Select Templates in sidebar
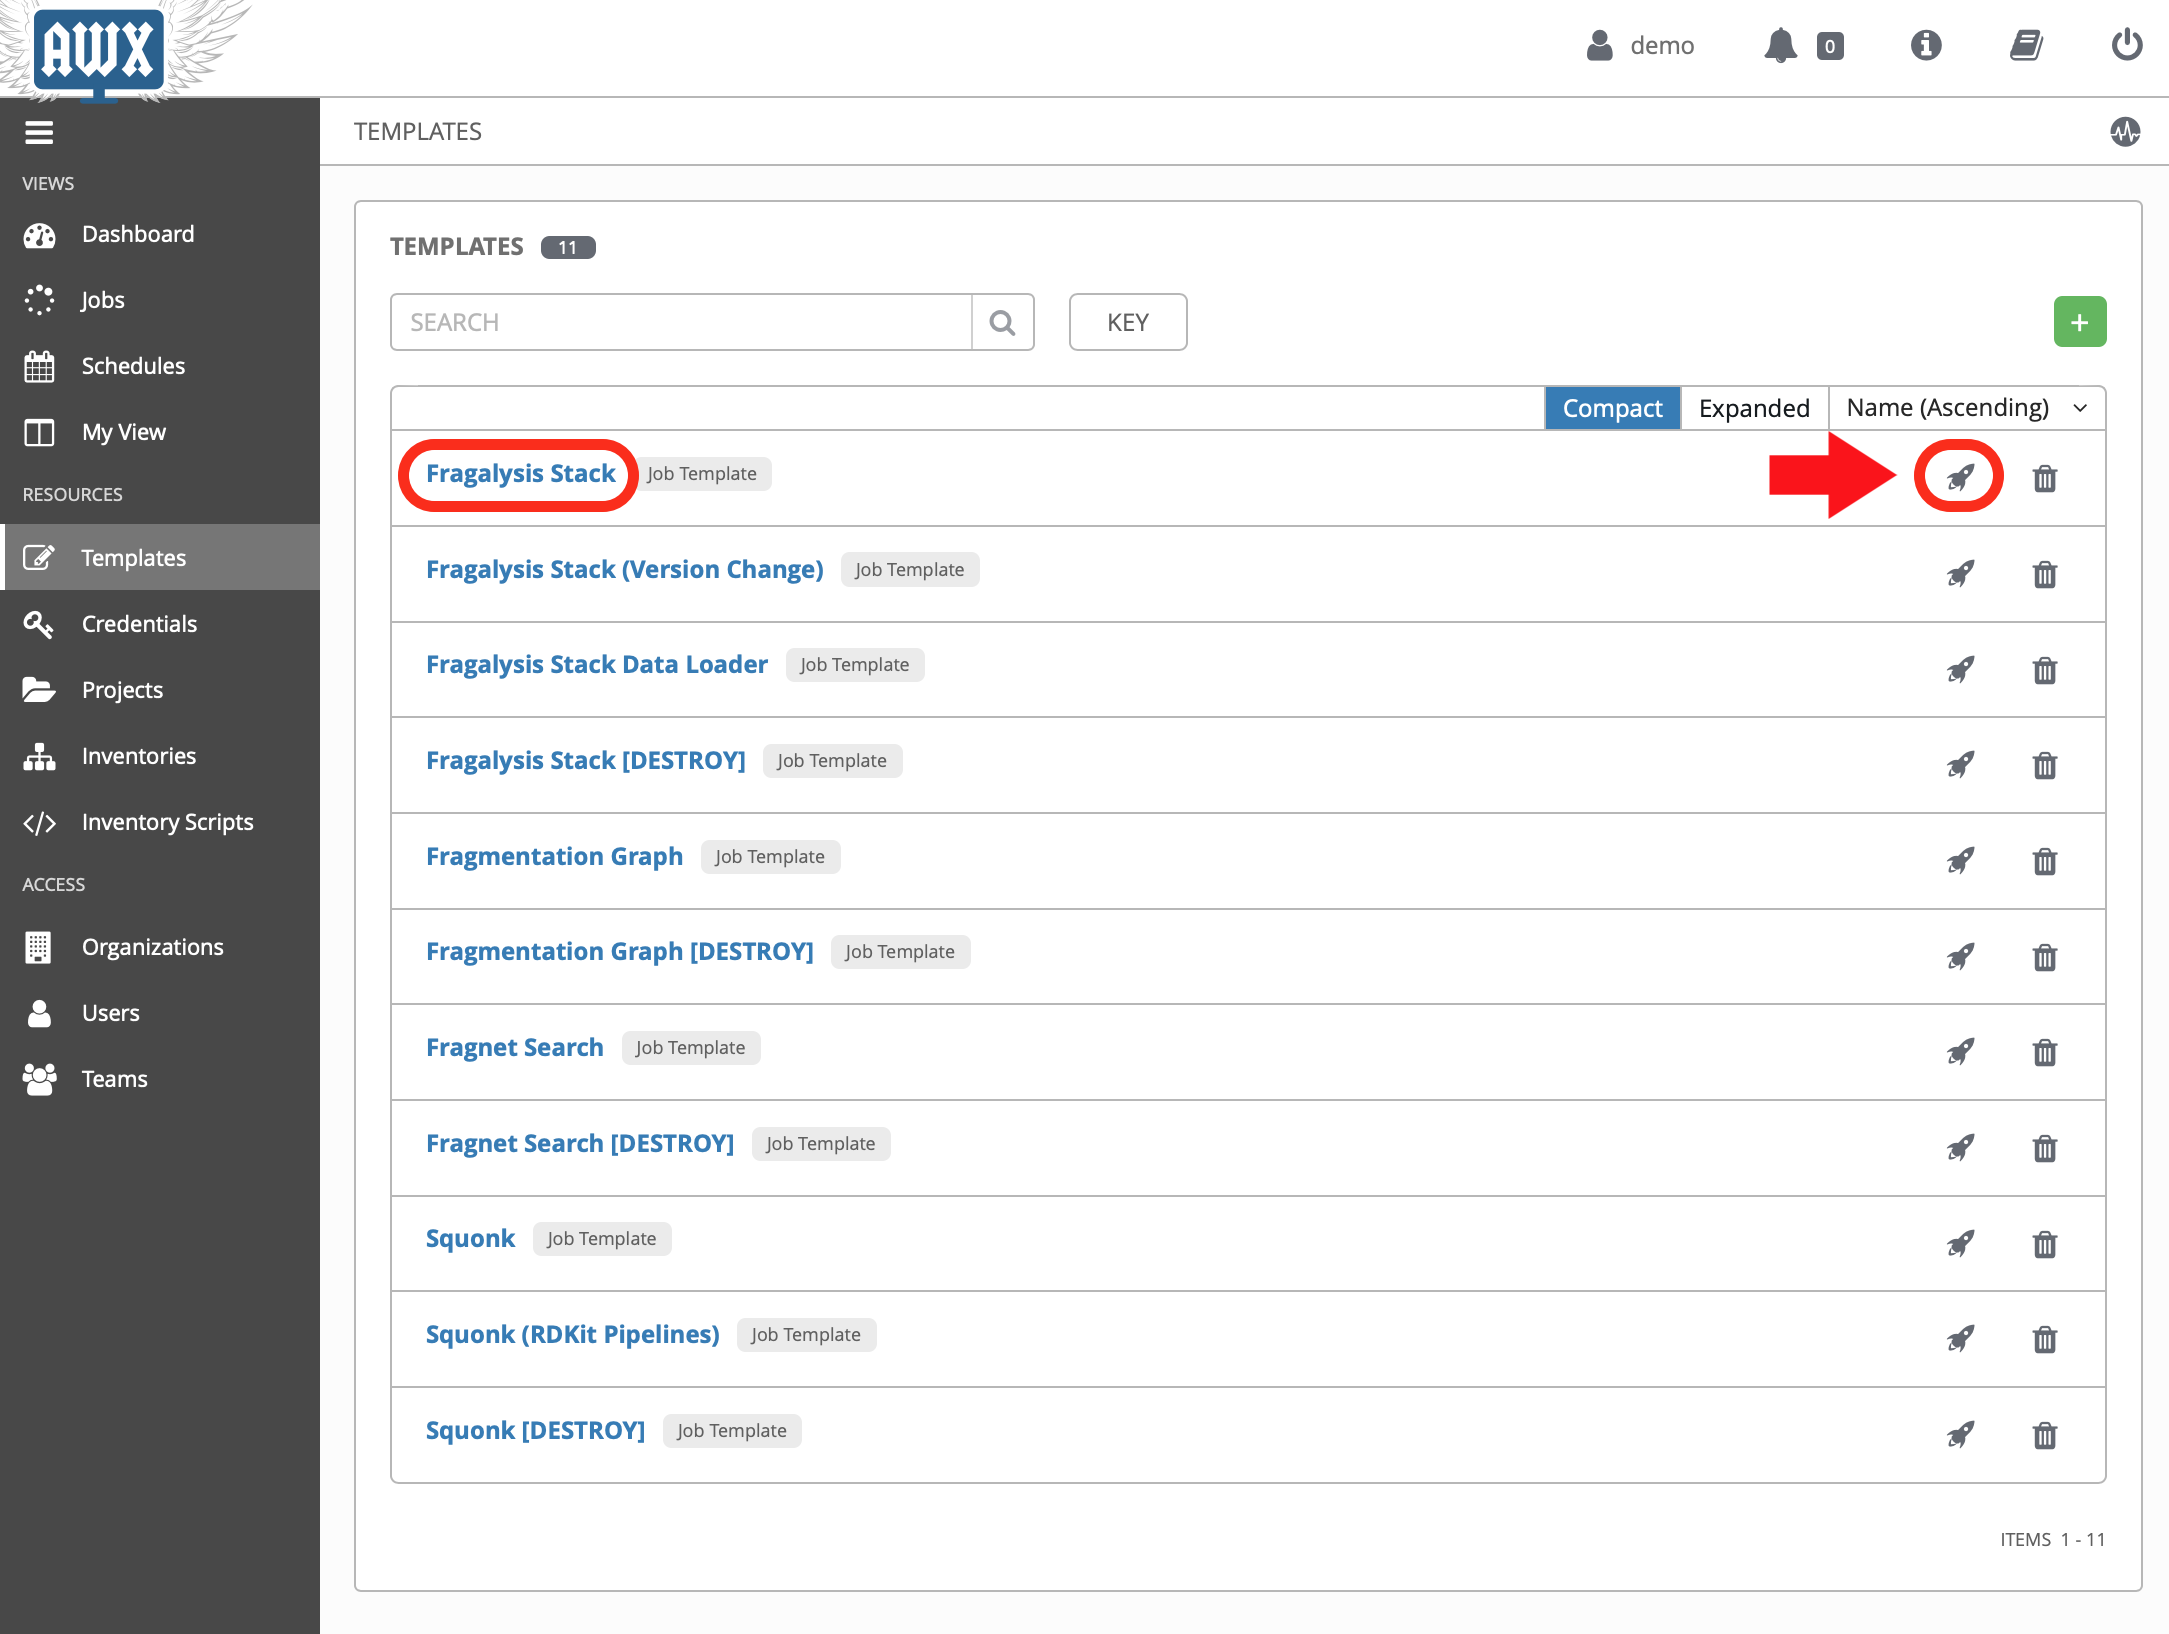This screenshot has width=2169, height=1634. (160, 558)
